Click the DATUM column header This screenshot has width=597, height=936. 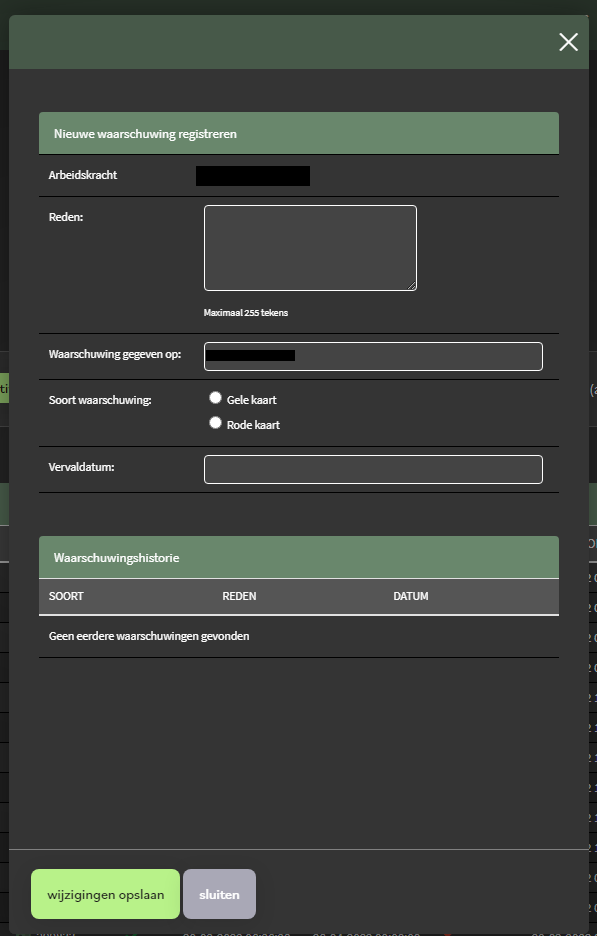point(411,596)
